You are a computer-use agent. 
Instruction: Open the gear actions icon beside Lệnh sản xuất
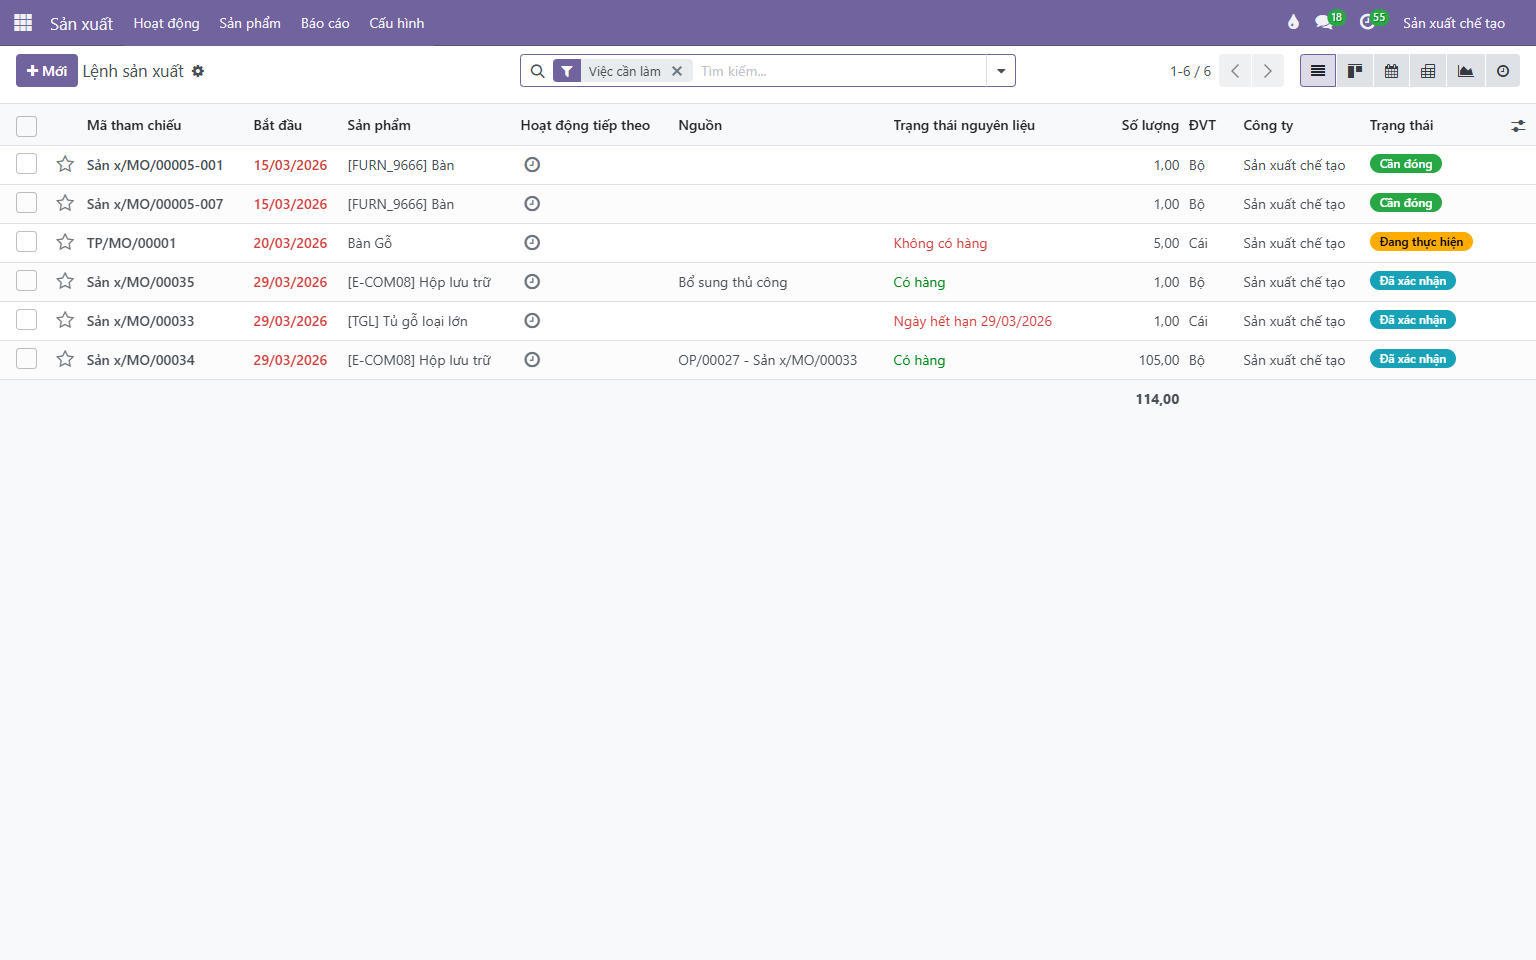pyautogui.click(x=198, y=71)
